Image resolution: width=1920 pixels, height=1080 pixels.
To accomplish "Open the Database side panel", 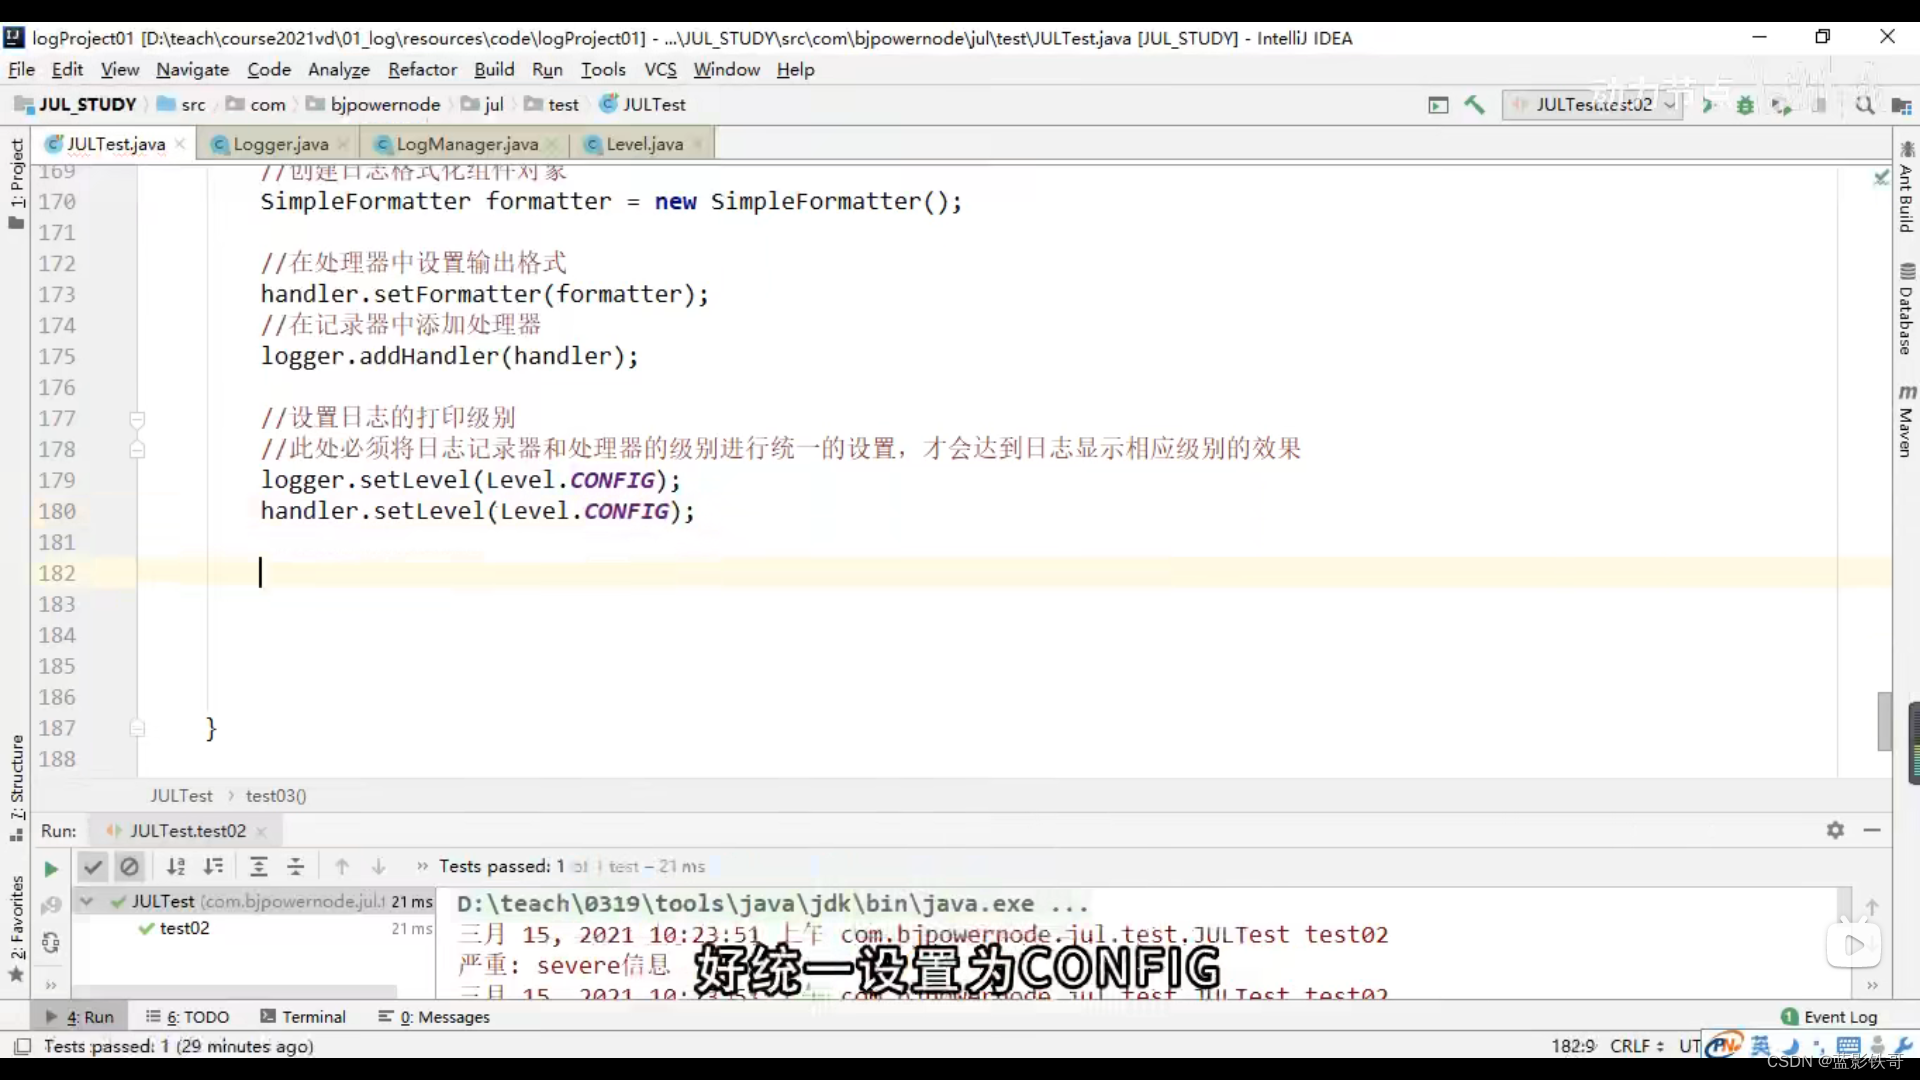I will [x=1906, y=309].
